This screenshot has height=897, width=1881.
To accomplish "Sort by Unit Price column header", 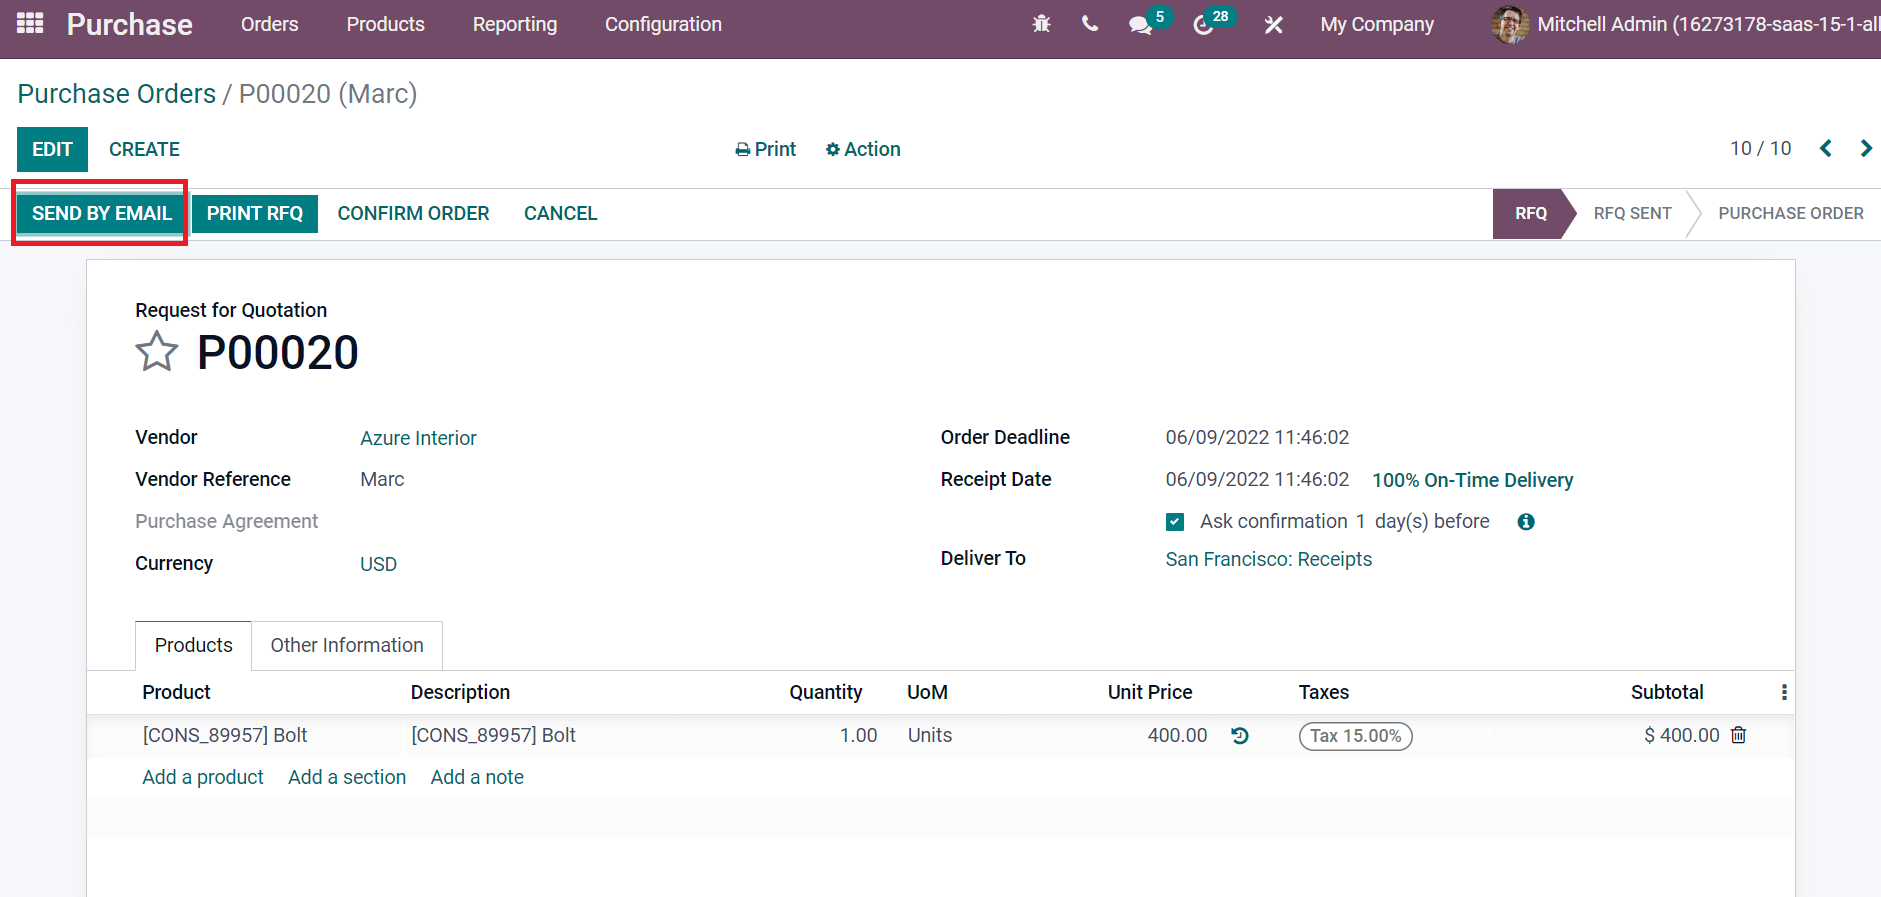I will pos(1150,692).
